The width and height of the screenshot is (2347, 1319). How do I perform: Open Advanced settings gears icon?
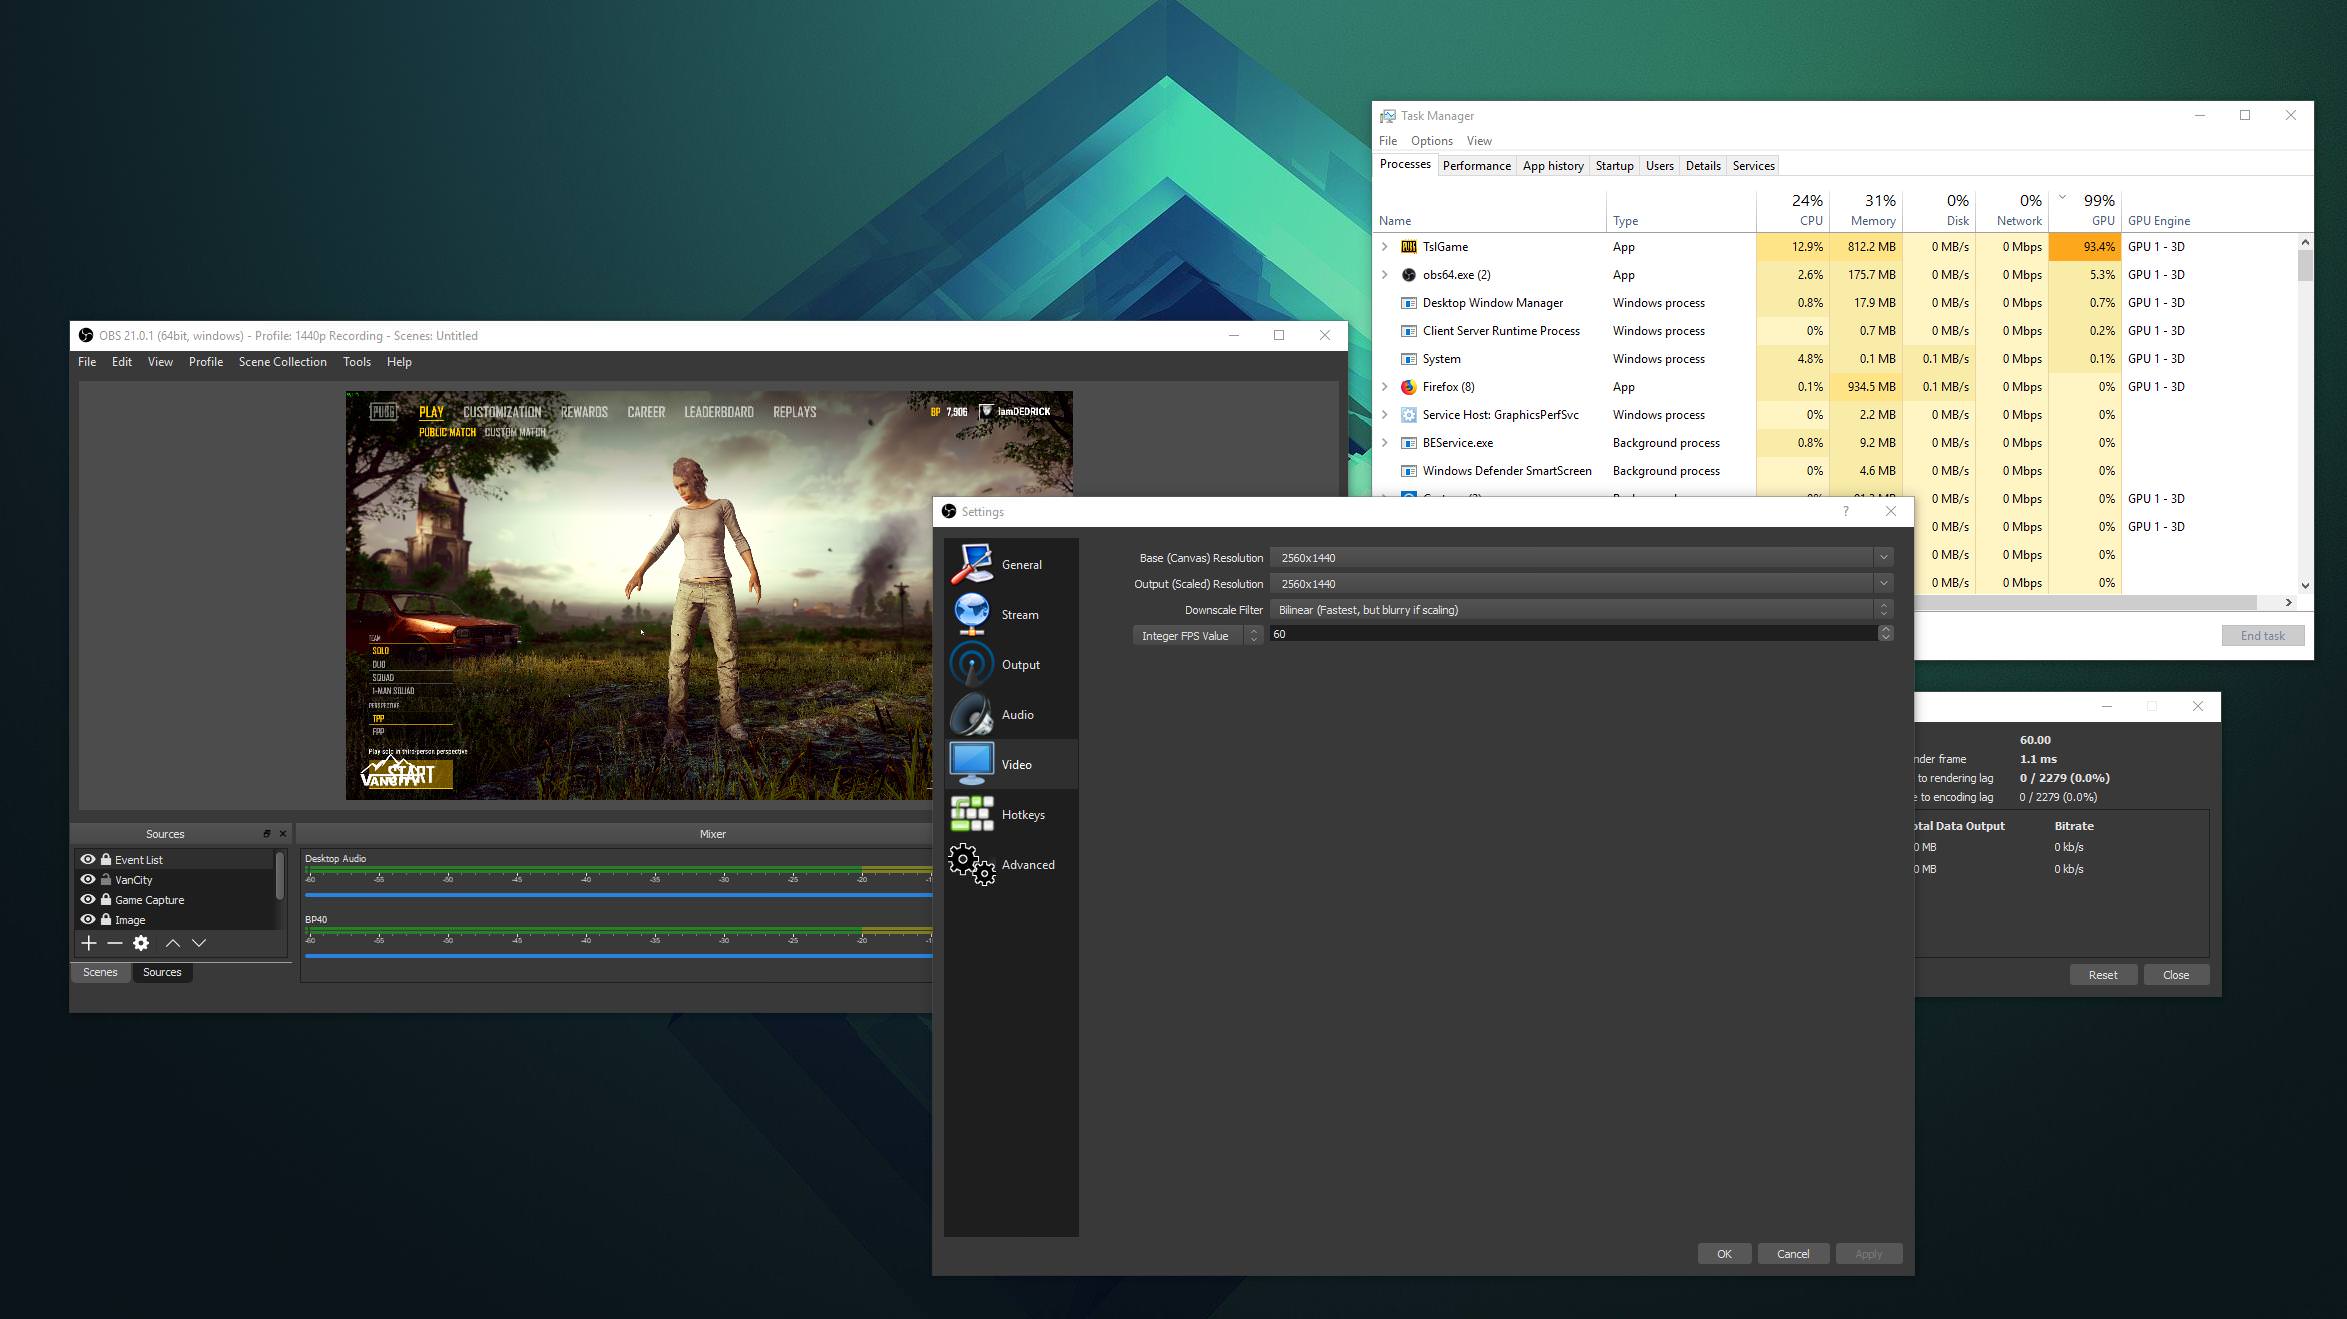click(x=971, y=864)
